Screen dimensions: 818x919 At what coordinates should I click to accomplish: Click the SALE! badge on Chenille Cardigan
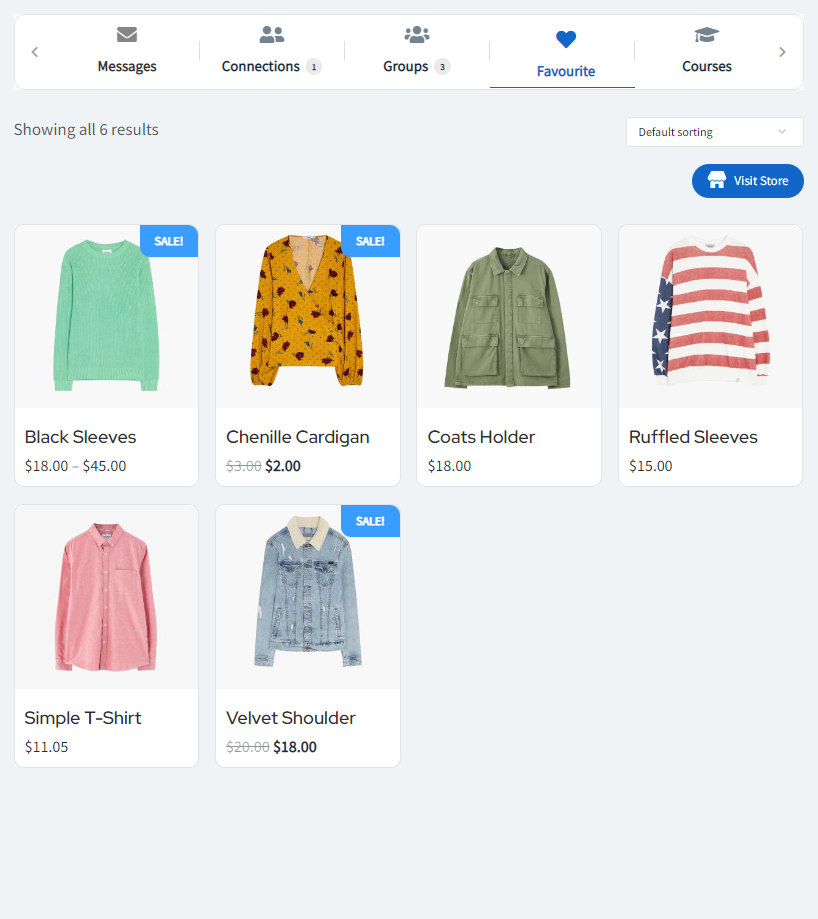point(370,241)
